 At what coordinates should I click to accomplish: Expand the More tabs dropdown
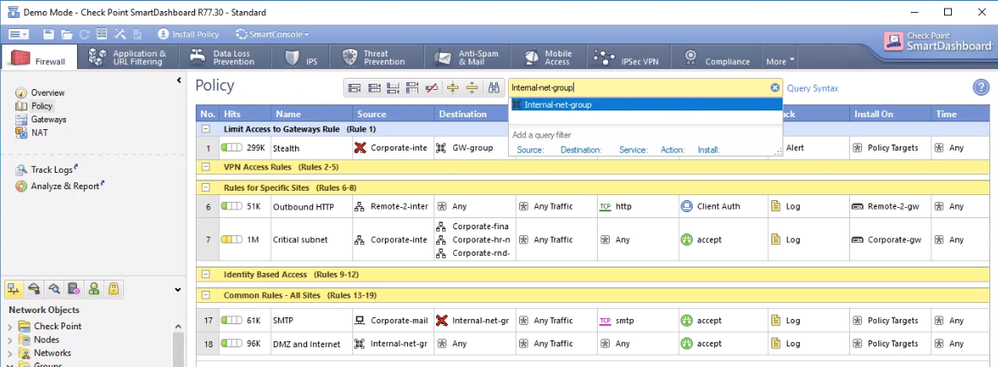780,62
